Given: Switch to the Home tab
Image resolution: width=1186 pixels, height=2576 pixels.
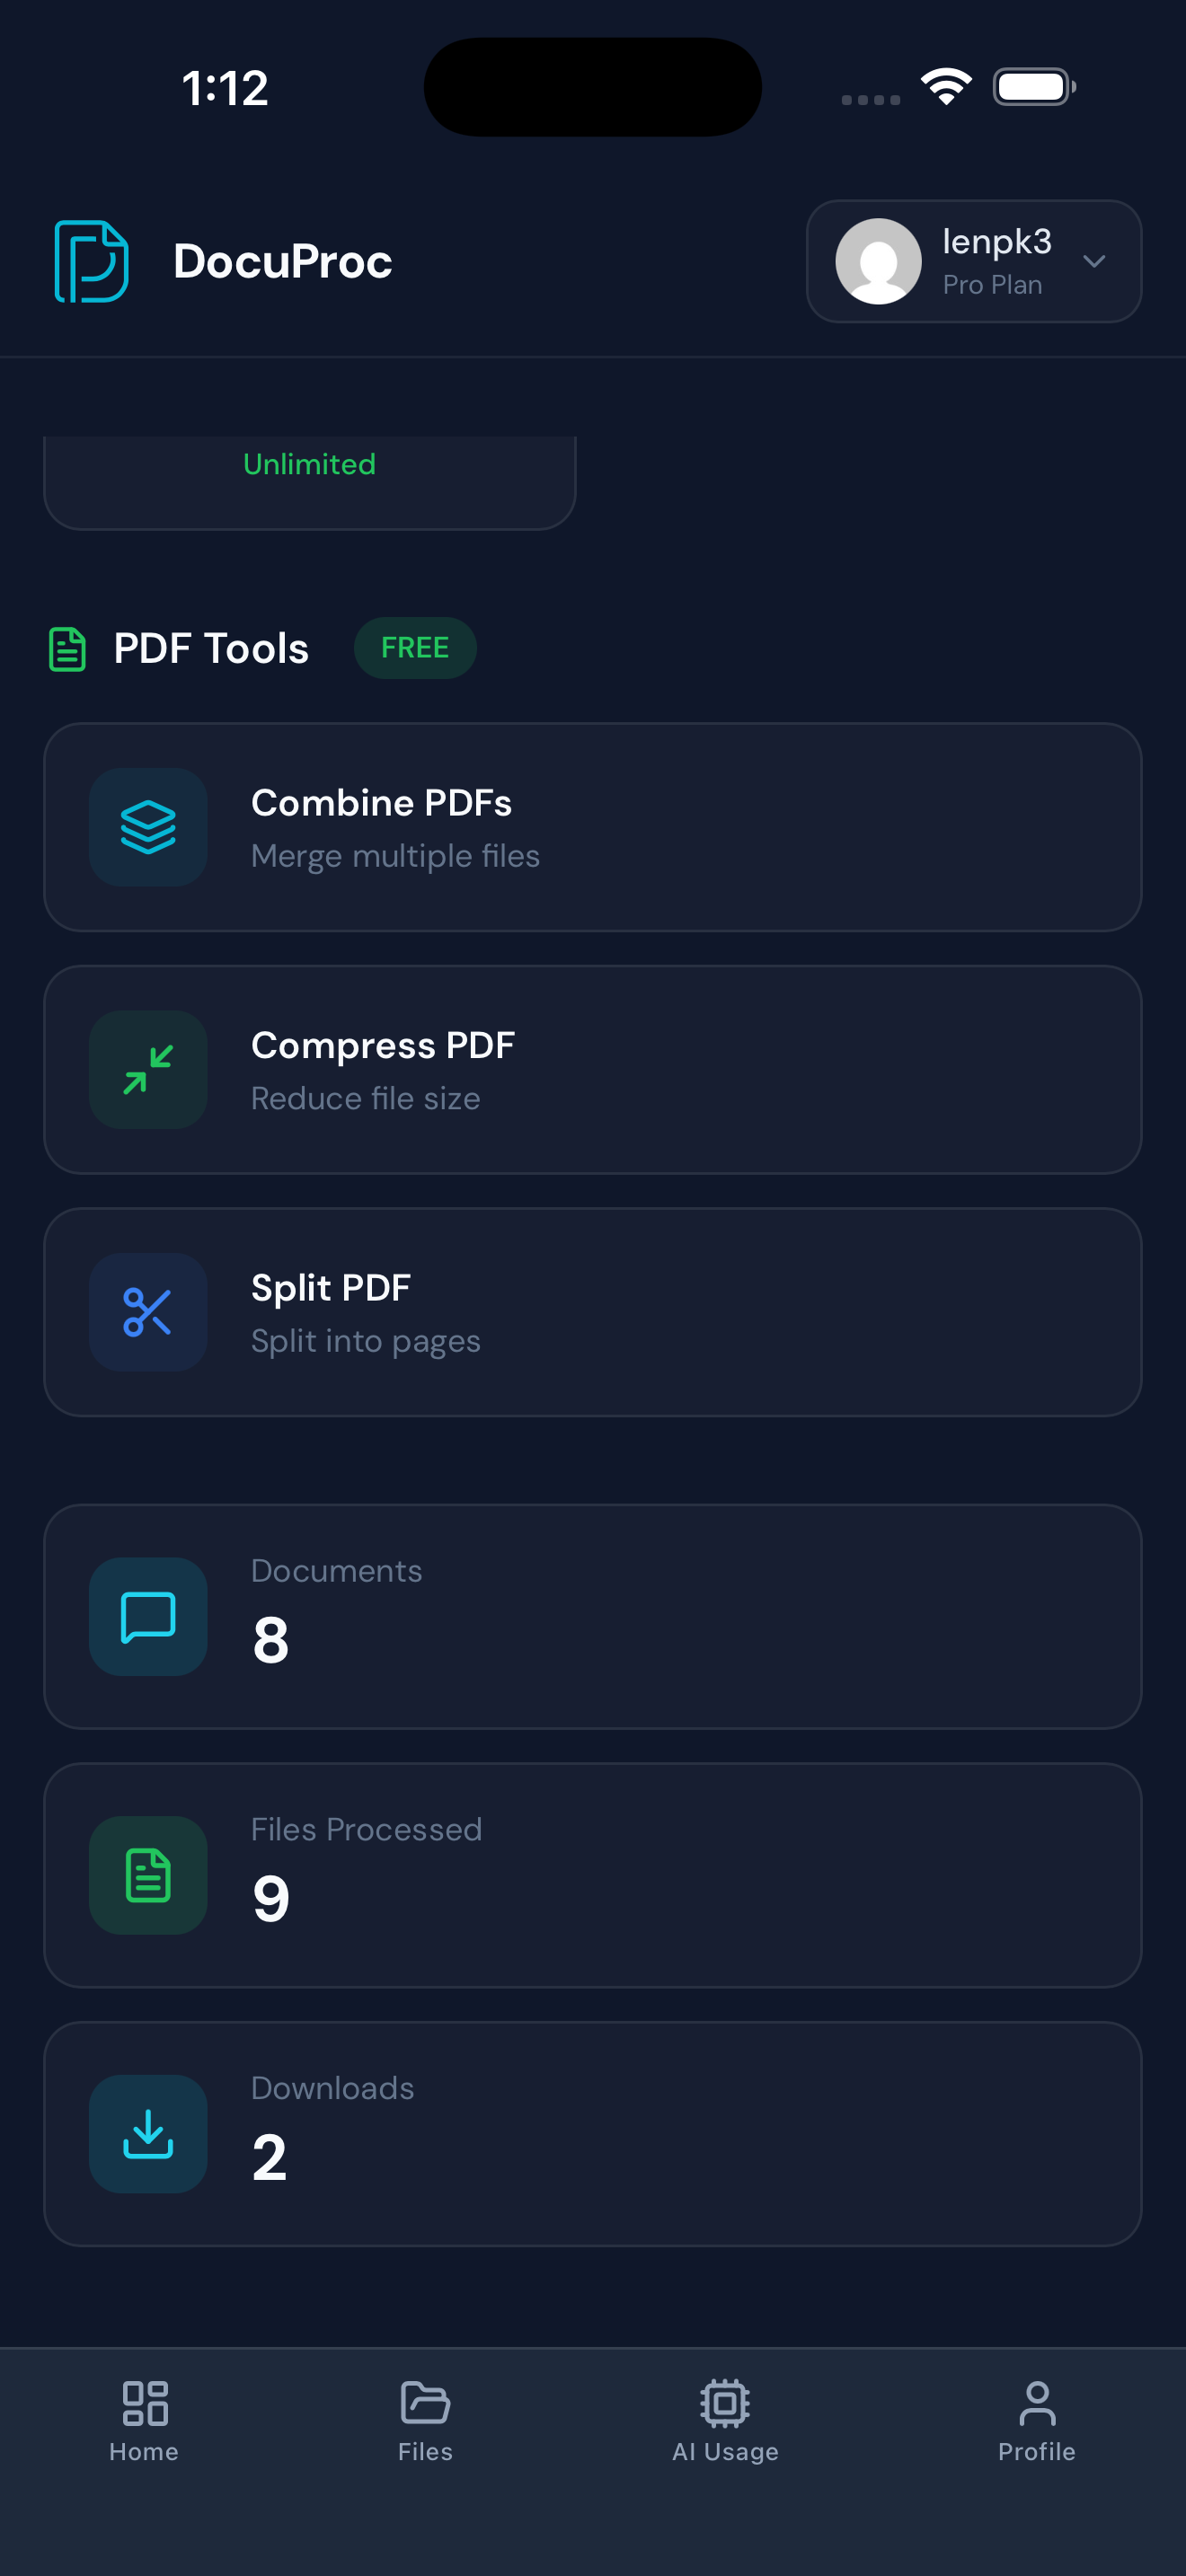Looking at the screenshot, I should [x=144, y=2421].
